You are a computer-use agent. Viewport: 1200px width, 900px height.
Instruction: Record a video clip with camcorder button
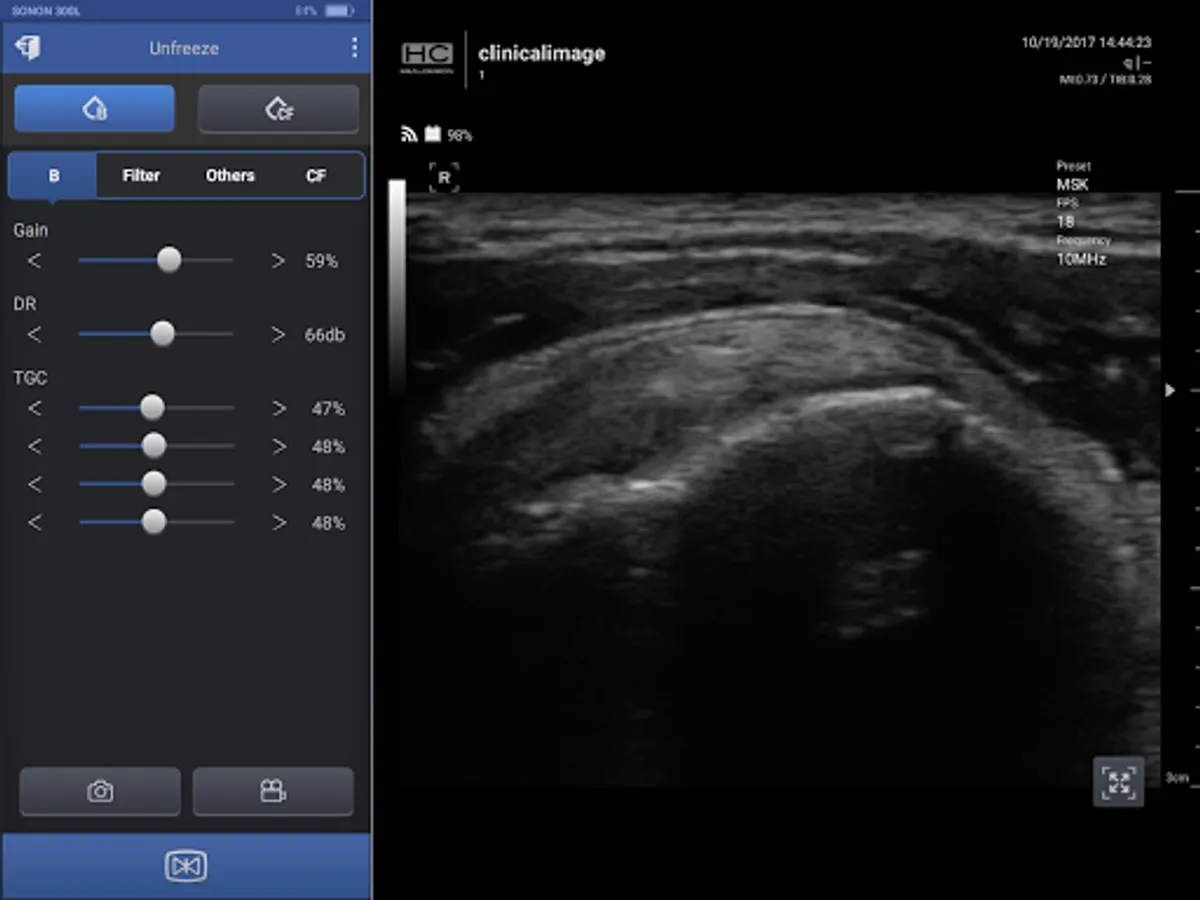tap(273, 792)
